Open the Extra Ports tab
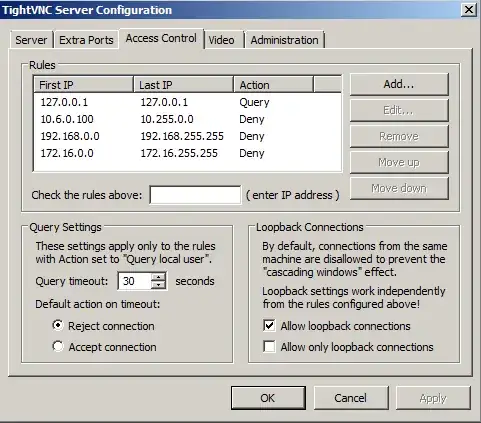The image size is (481, 423). coord(86,40)
